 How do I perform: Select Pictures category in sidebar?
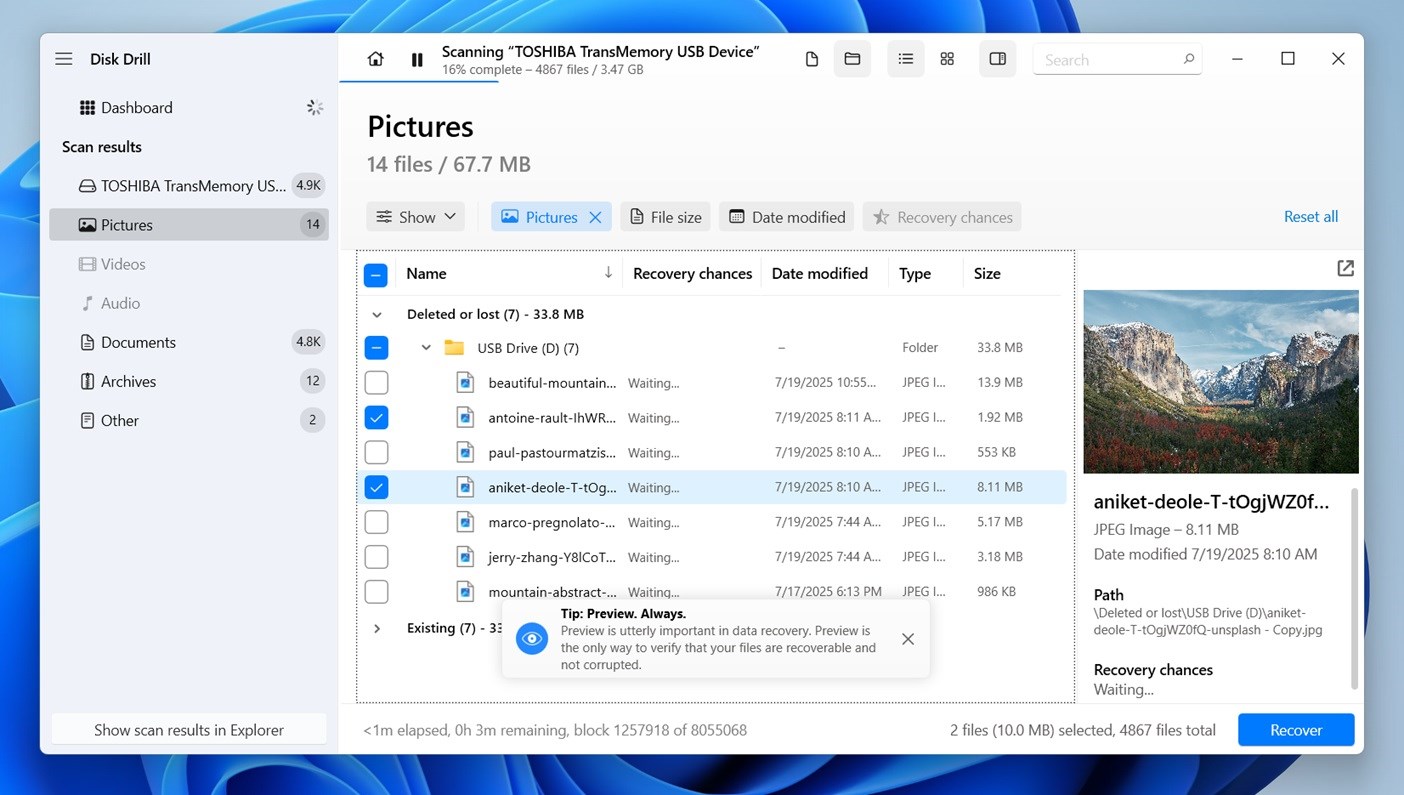coord(189,225)
